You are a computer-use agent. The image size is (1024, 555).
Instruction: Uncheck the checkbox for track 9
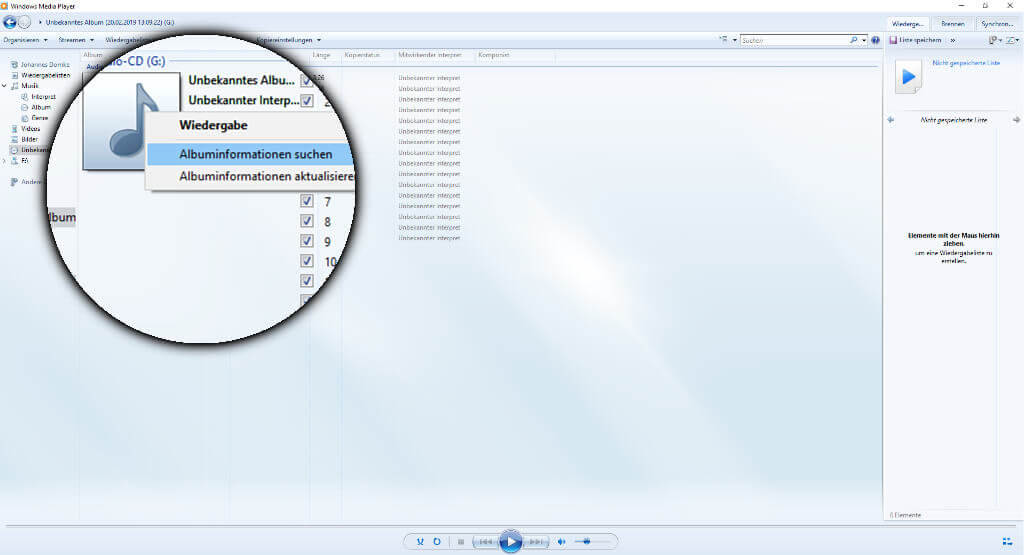tap(306, 241)
